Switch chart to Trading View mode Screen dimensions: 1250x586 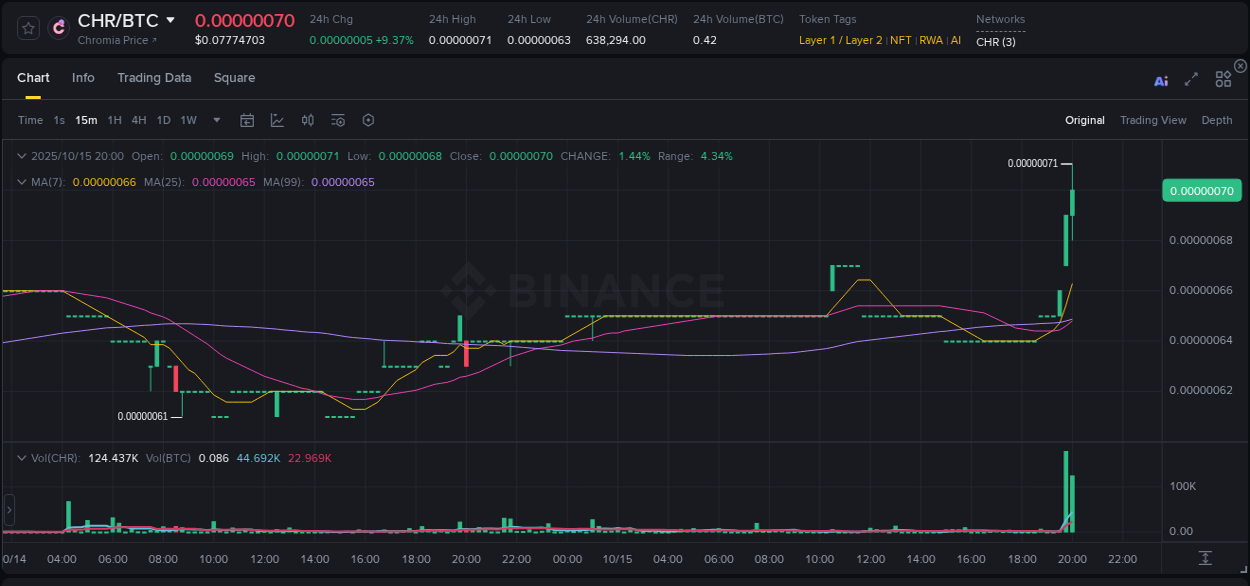pyautogui.click(x=1153, y=120)
